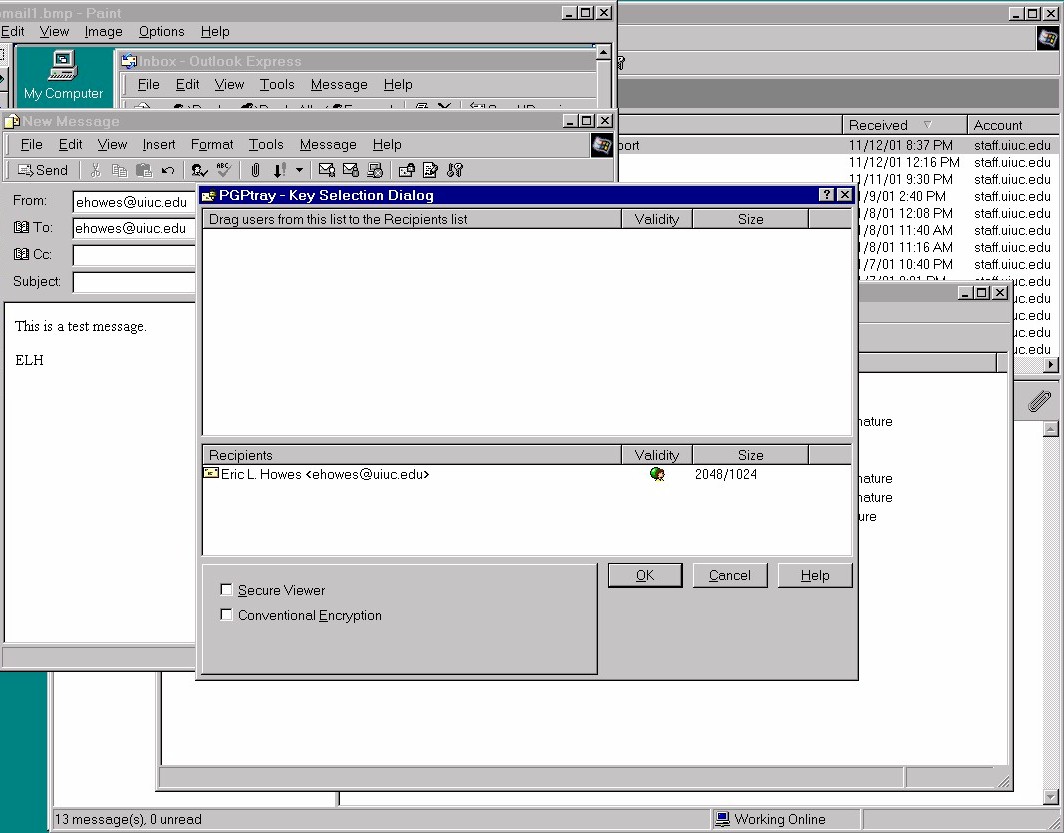
Task: Open the Options menu in Paint
Action: pos(162,31)
